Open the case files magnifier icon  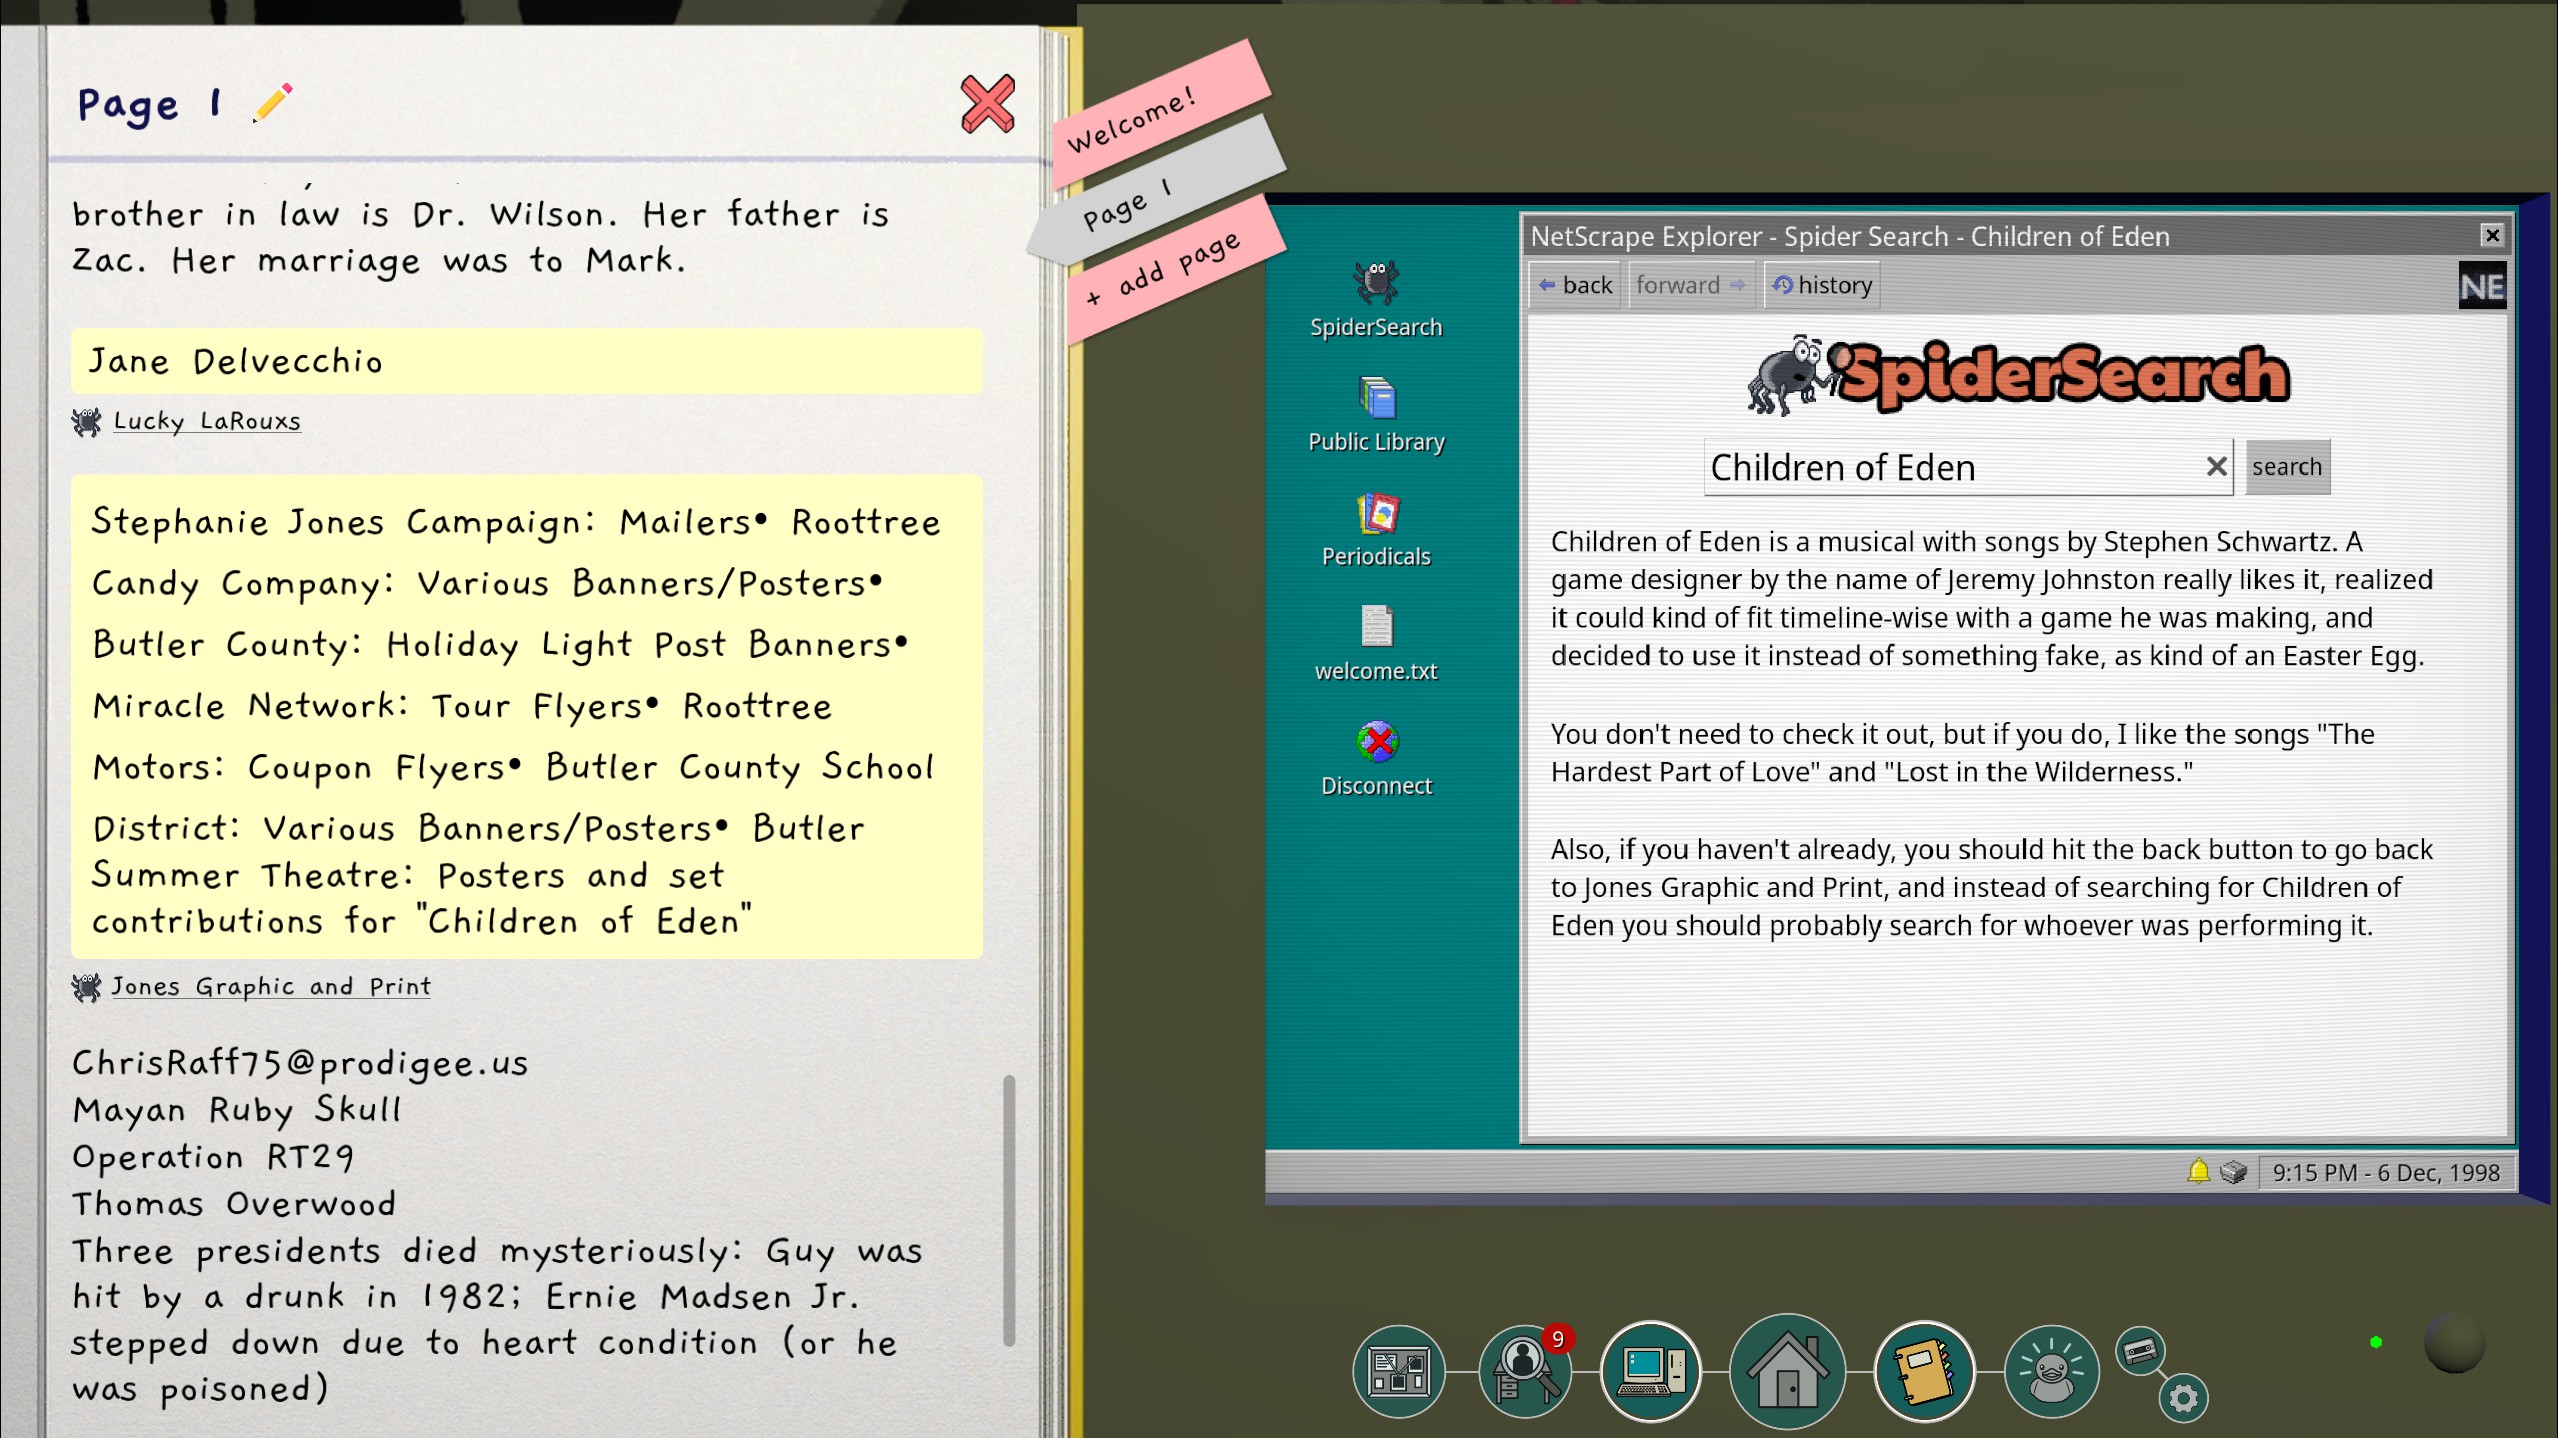pyautogui.click(x=1522, y=1370)
